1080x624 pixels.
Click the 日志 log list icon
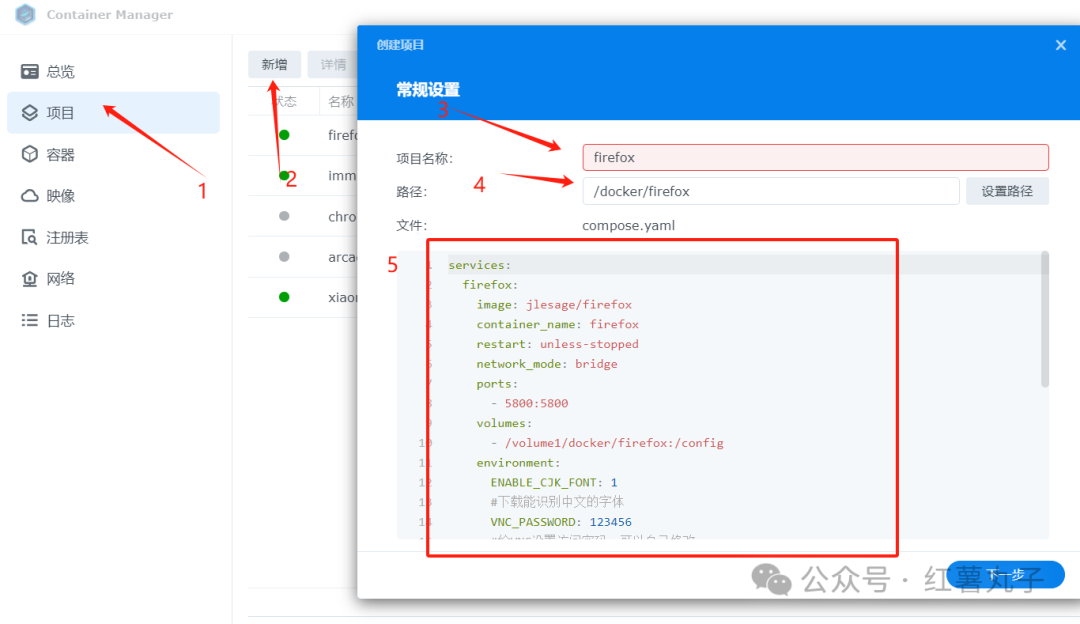point(30,320)
